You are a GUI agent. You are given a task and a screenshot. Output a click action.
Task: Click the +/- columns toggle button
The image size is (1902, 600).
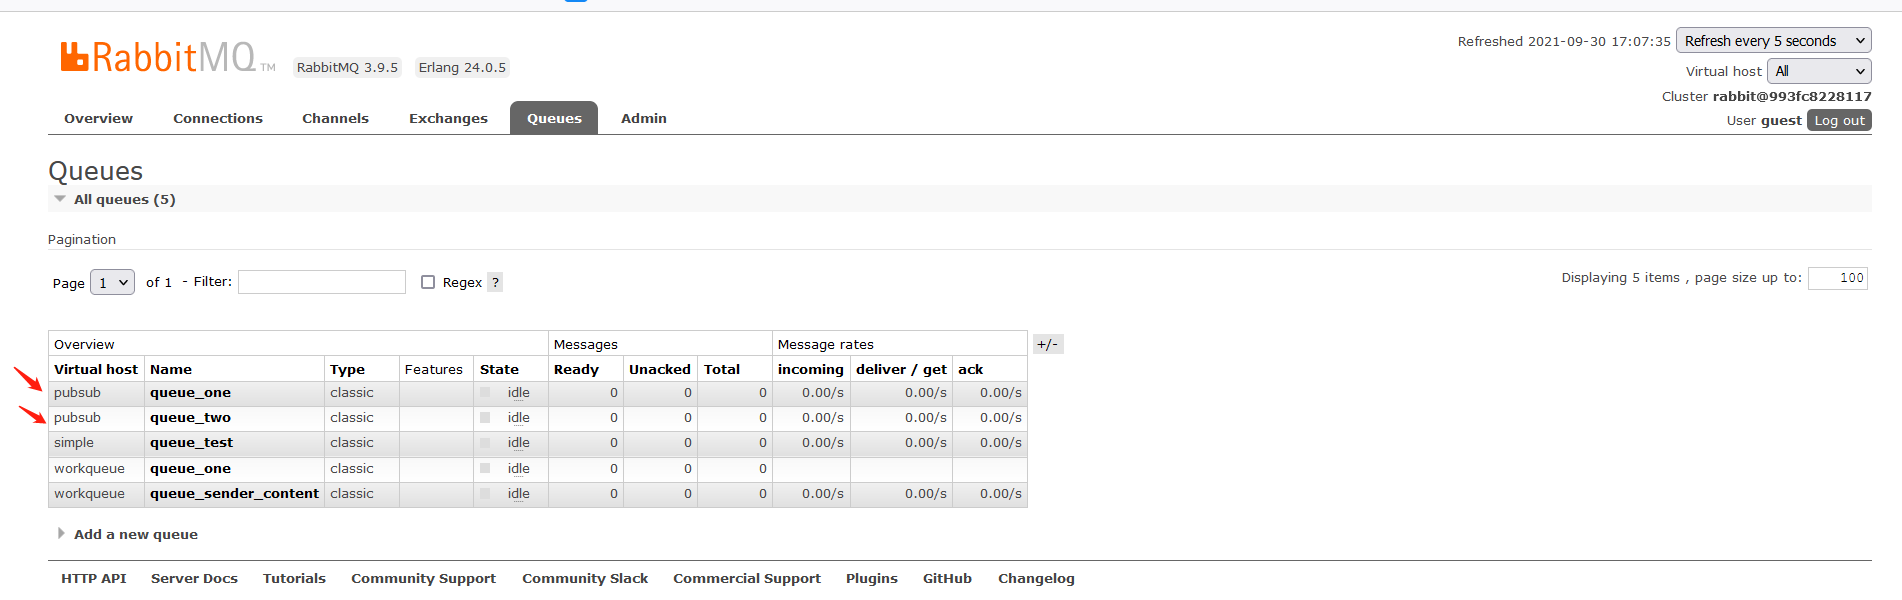coord(1047,344)
